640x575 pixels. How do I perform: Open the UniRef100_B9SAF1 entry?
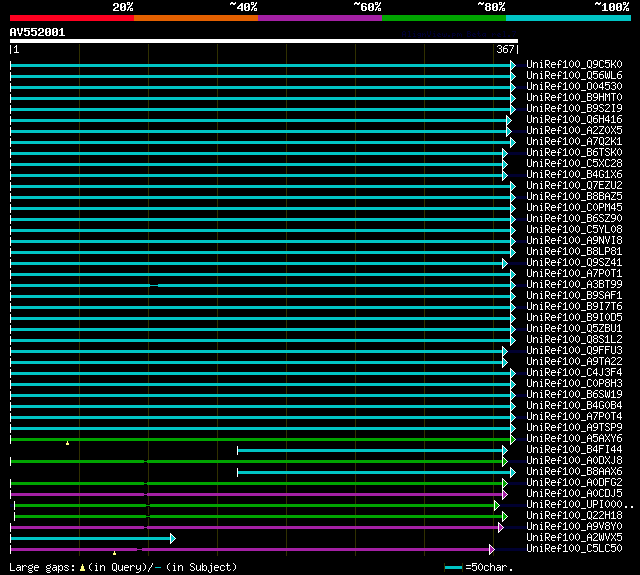(x=574, y=296)
